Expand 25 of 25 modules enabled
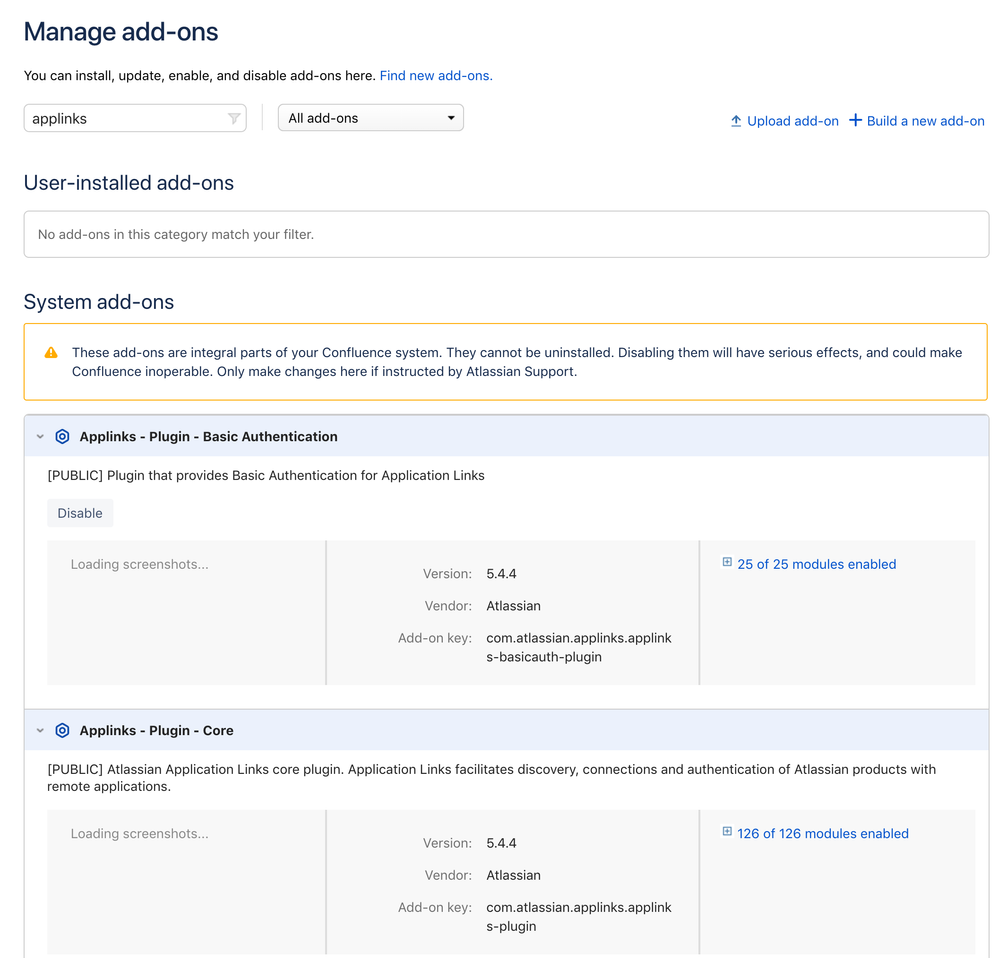 click(x=817, y=564)
